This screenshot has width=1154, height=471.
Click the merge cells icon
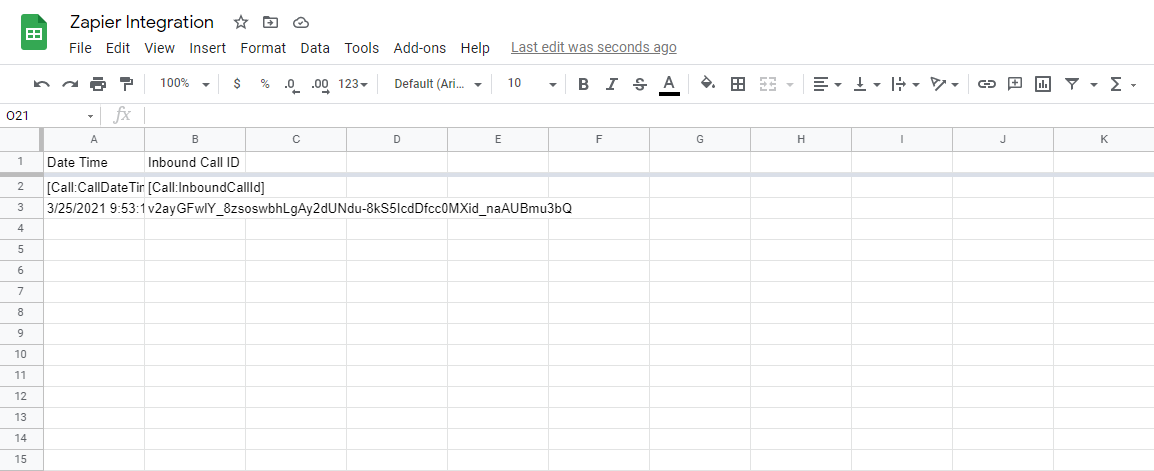tap(768, 84)
